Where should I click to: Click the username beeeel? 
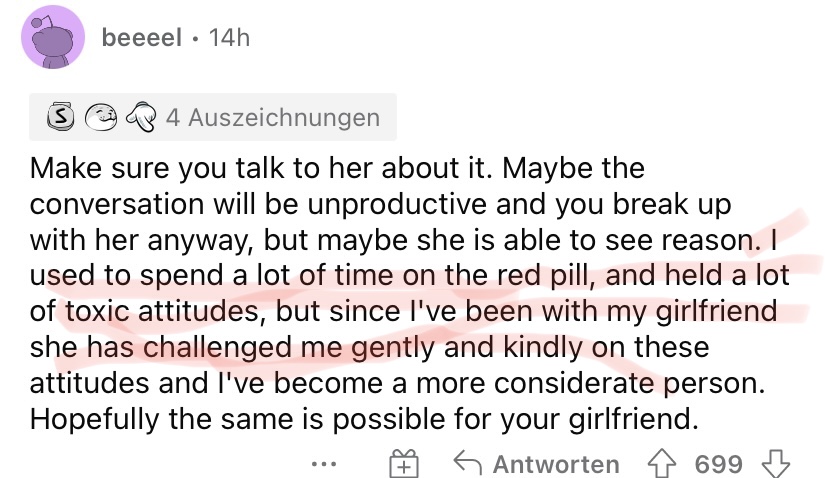(x=142, y=37)
